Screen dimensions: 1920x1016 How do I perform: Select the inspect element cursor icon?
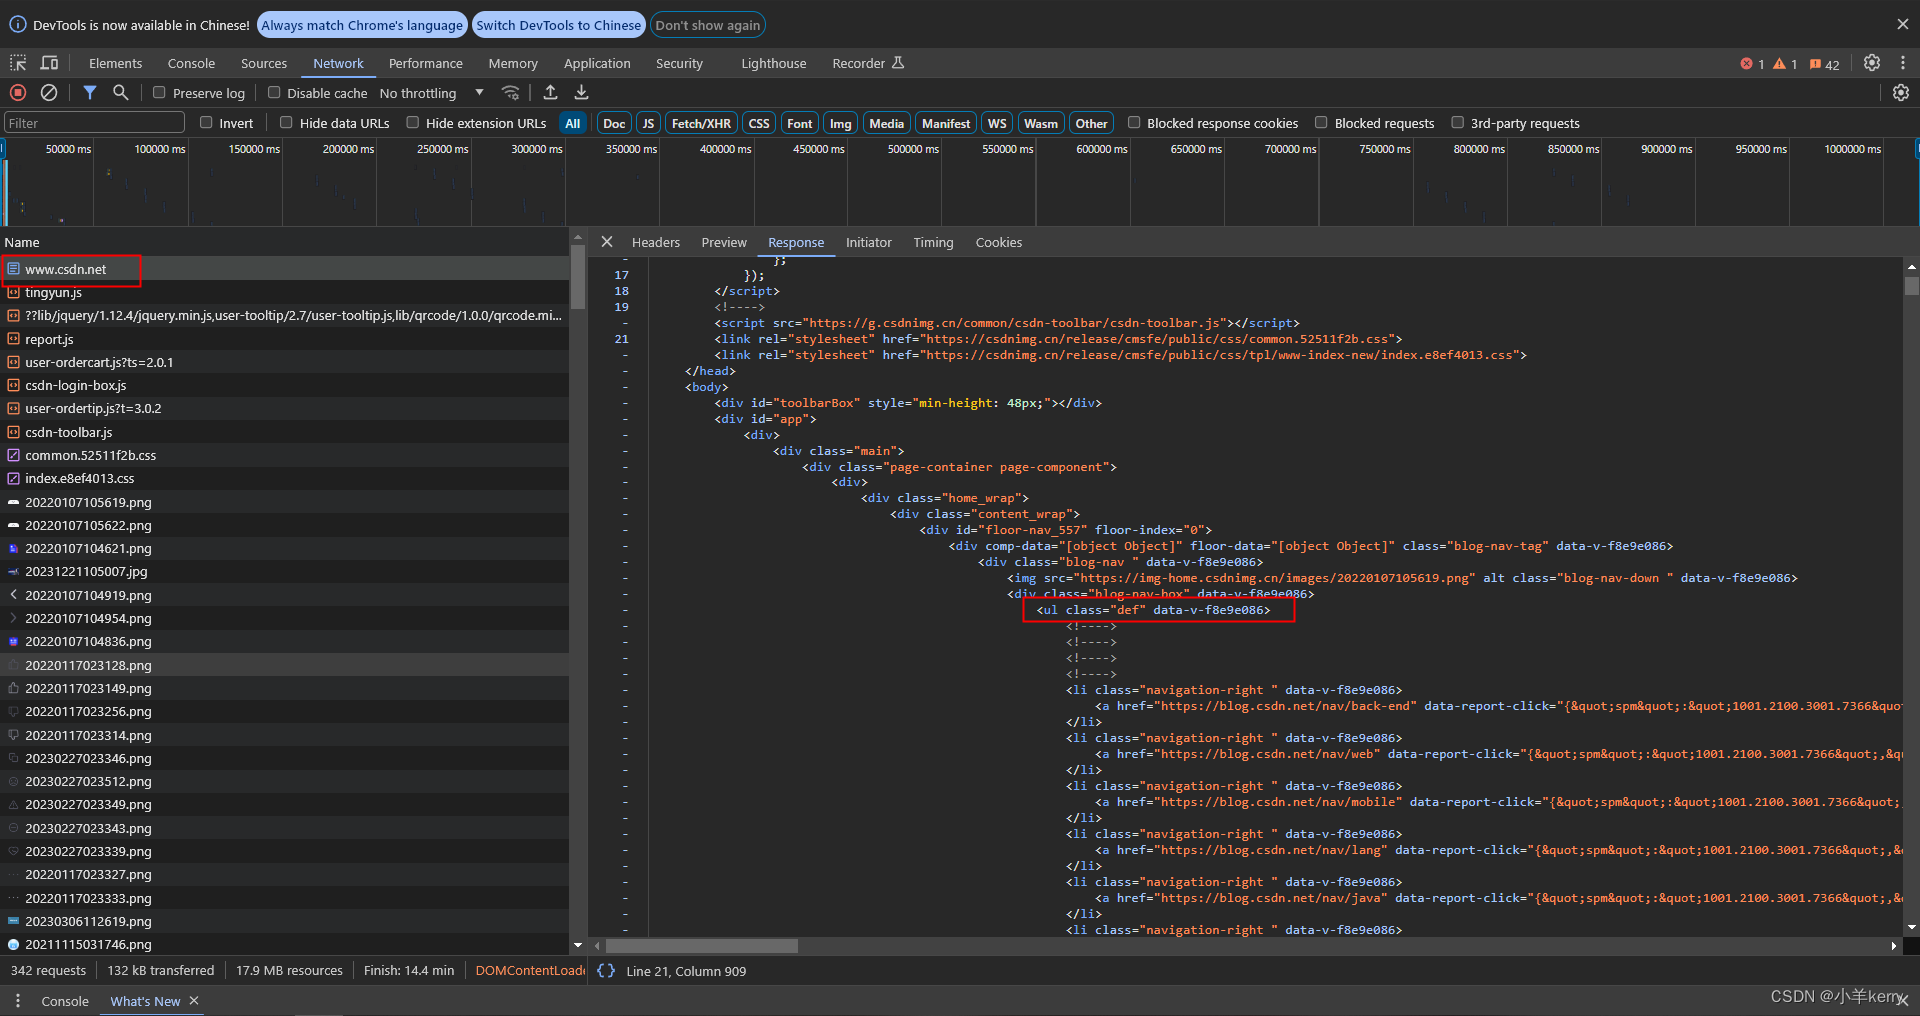(x=18, y=63)
